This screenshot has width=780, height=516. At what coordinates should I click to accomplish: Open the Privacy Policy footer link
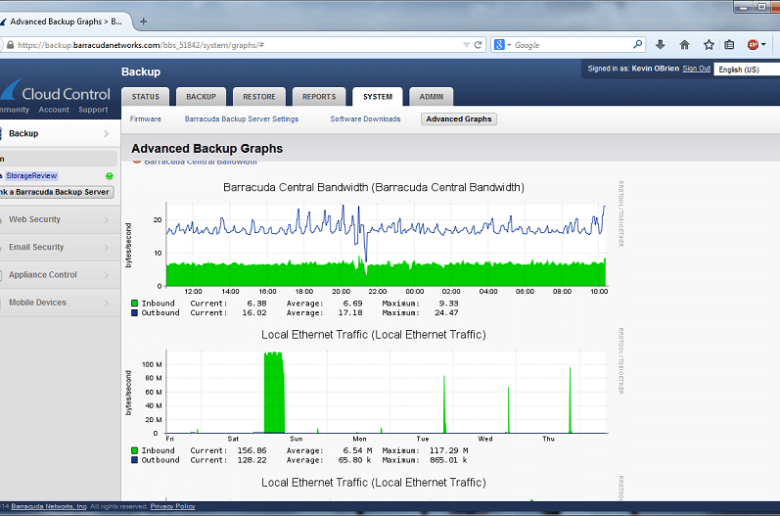(x=173, y=507)
